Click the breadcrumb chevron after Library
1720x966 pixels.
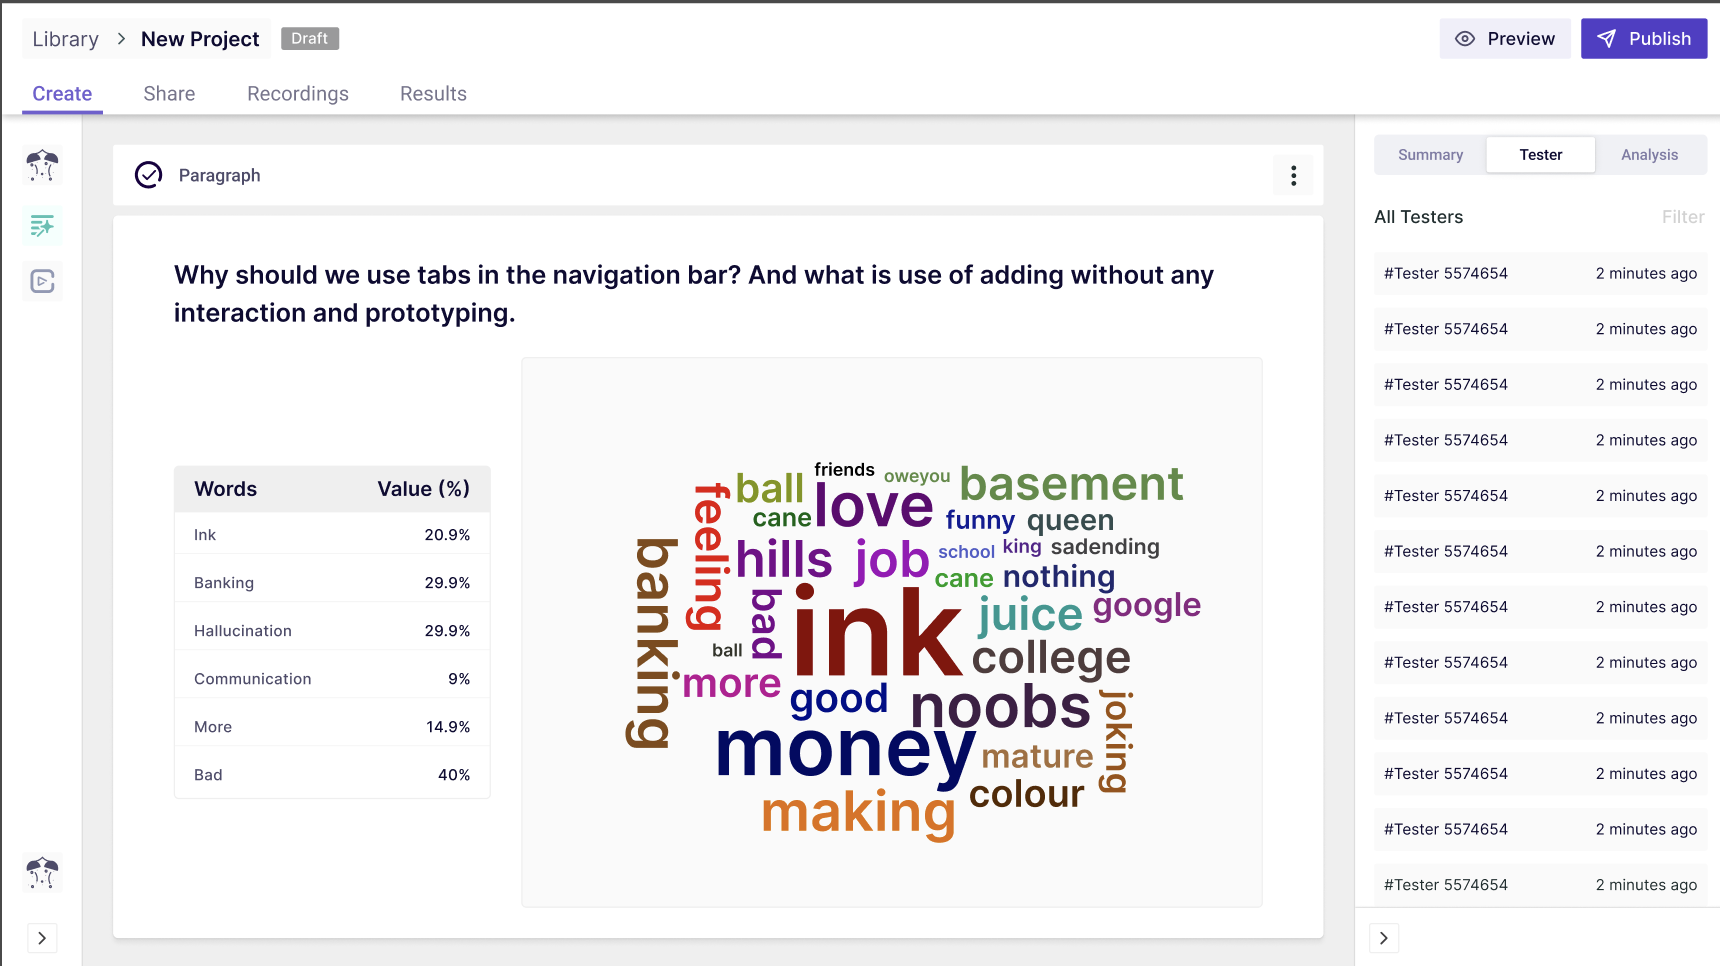point(121,39)
